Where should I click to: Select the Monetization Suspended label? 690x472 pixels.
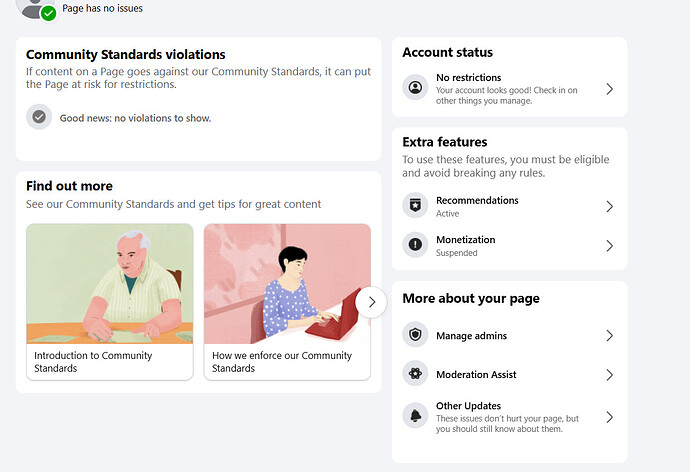[x=457, y=253]
